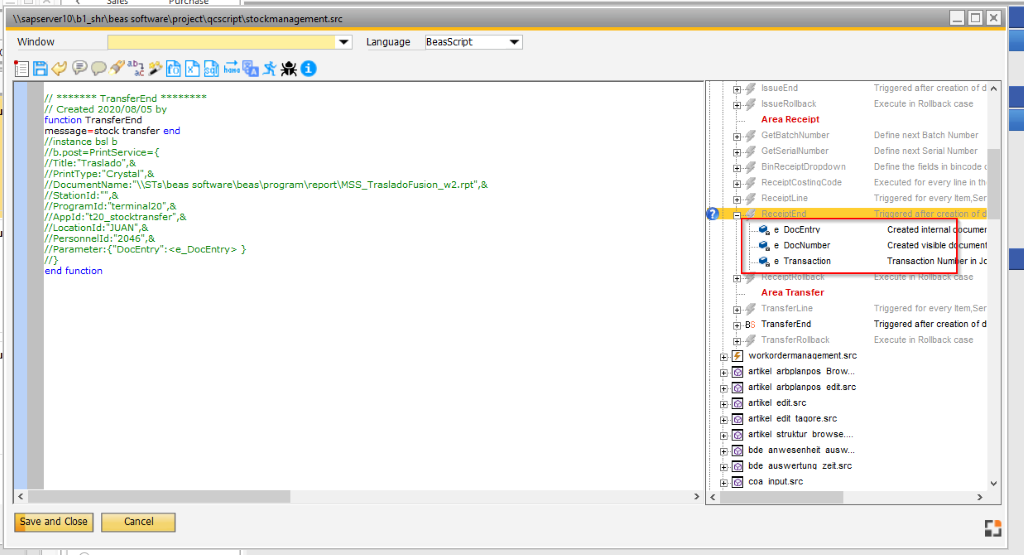Expand the IssueEnd tree node
This screenshot has height=555, width=1024.
pyautogui.click(x=737, y=89)
